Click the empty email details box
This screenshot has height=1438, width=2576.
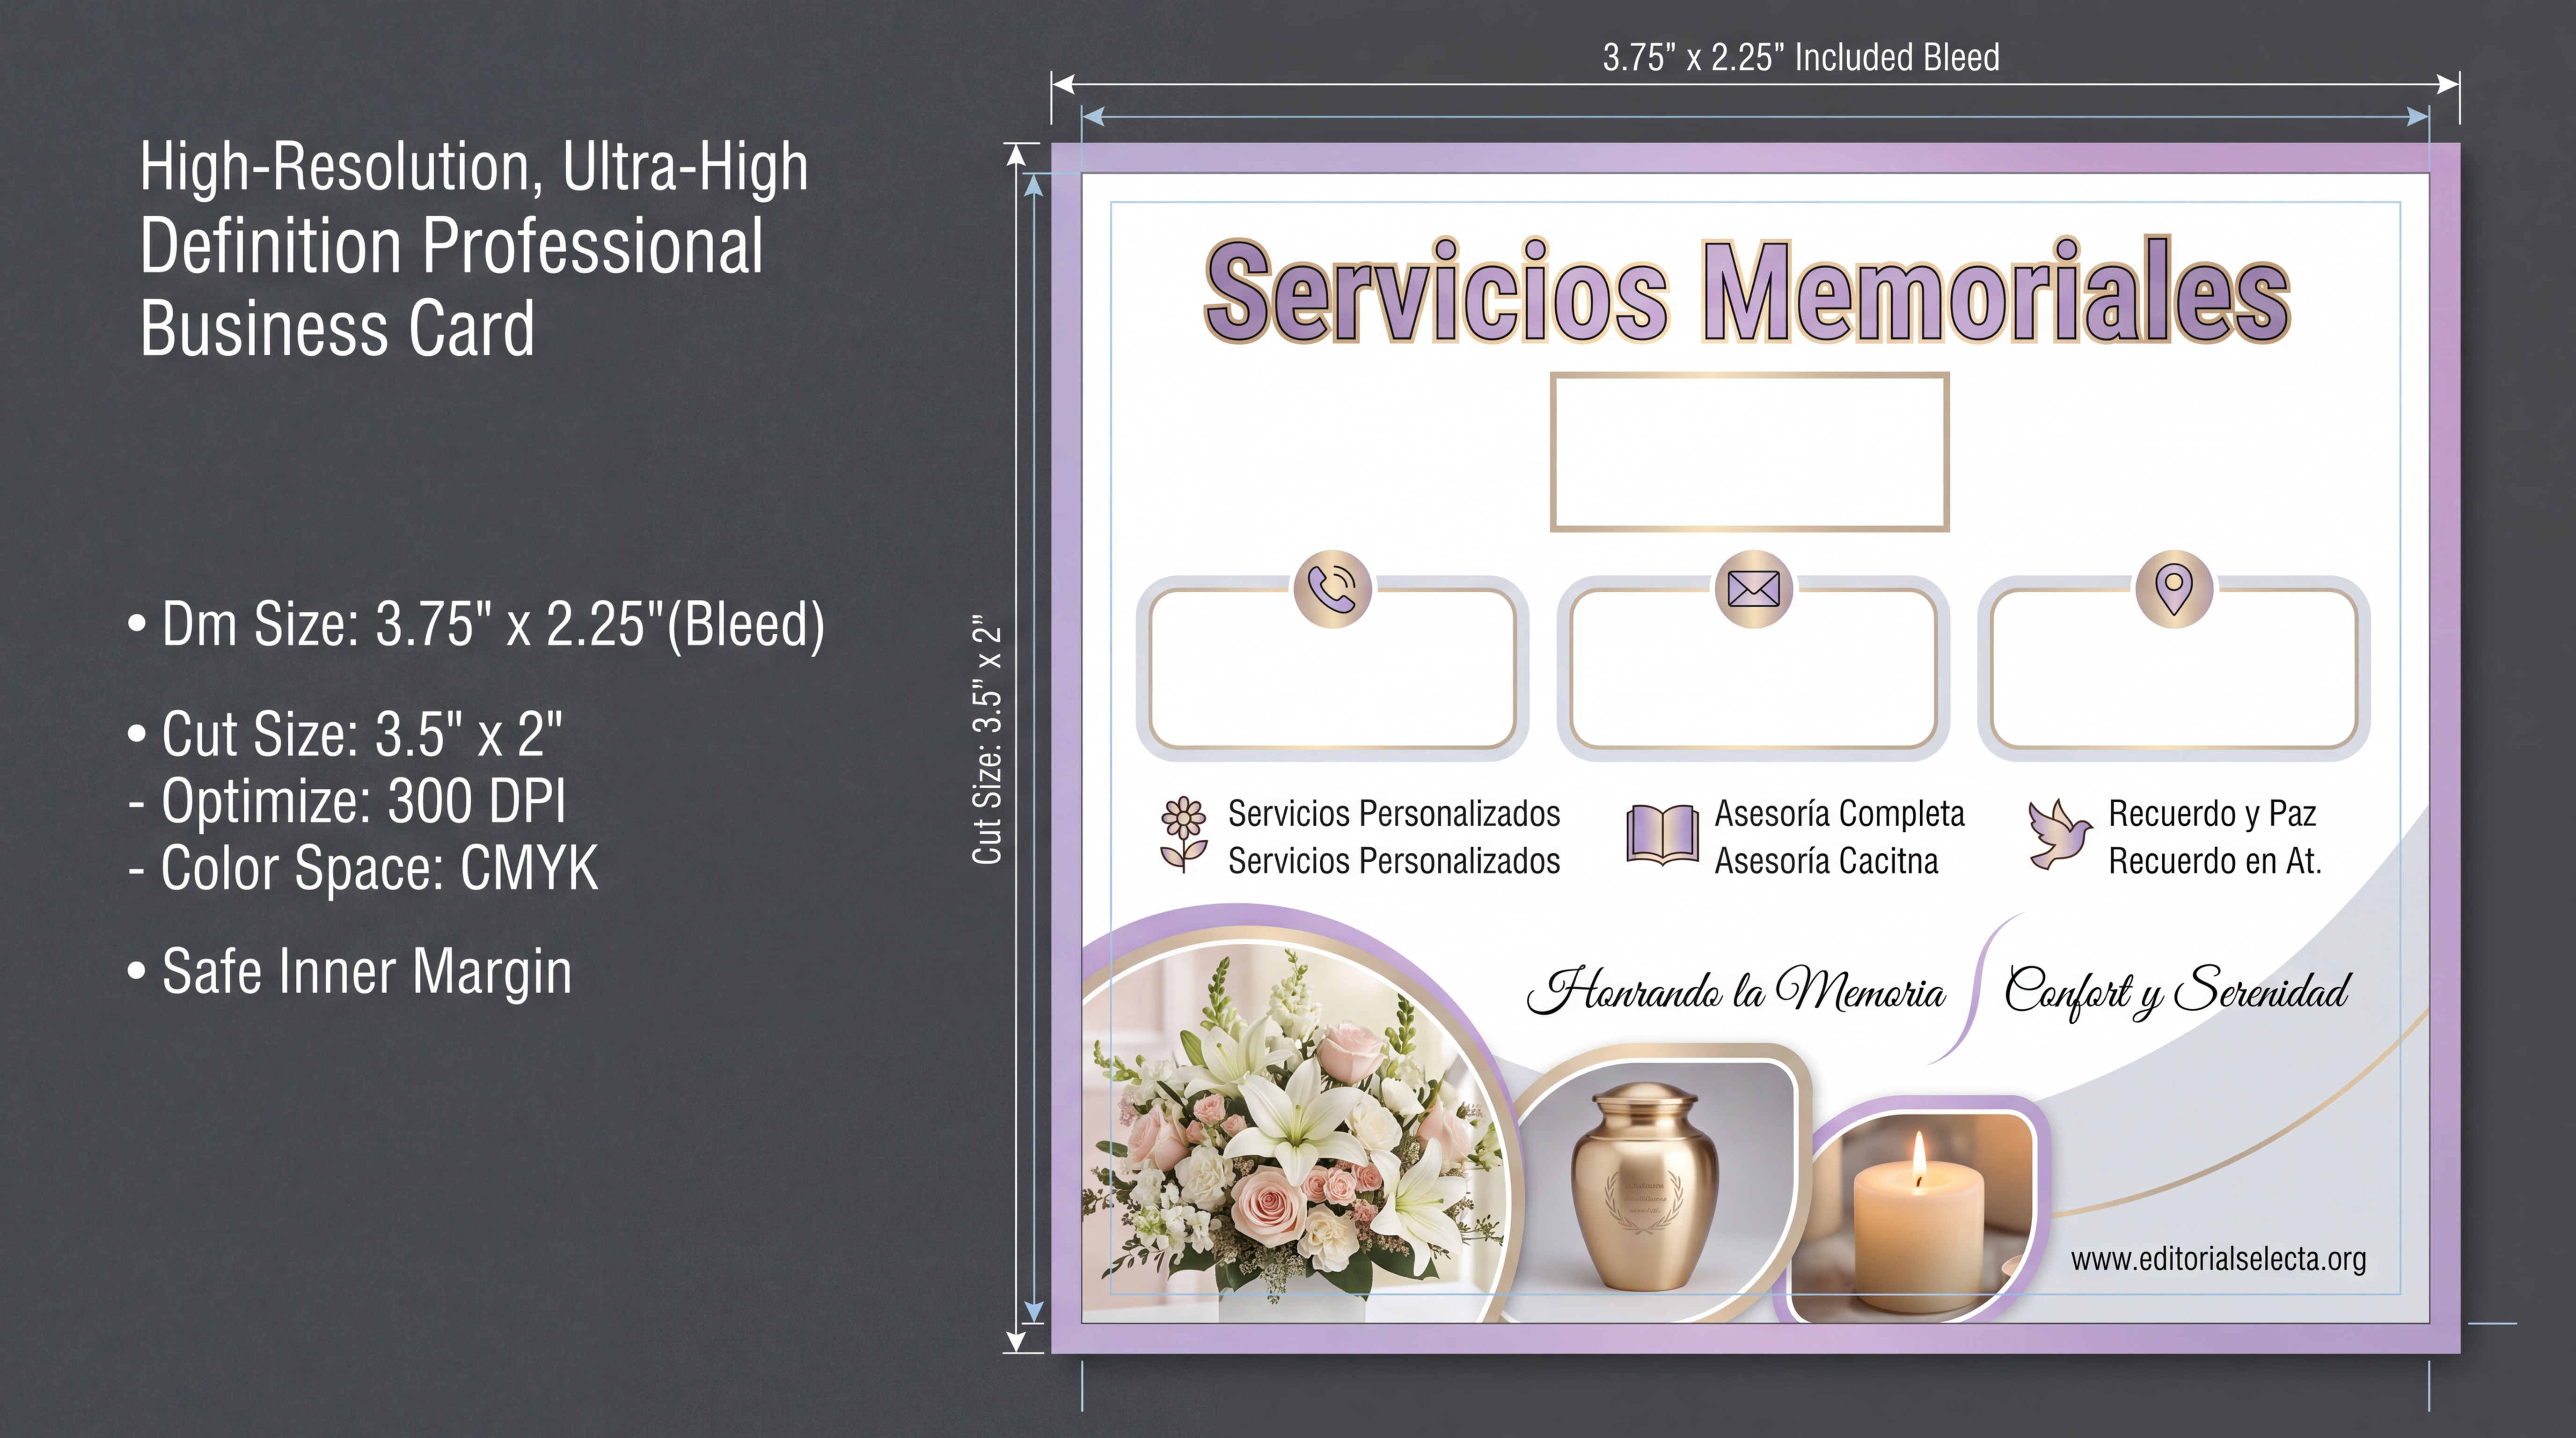point(1754,668)
